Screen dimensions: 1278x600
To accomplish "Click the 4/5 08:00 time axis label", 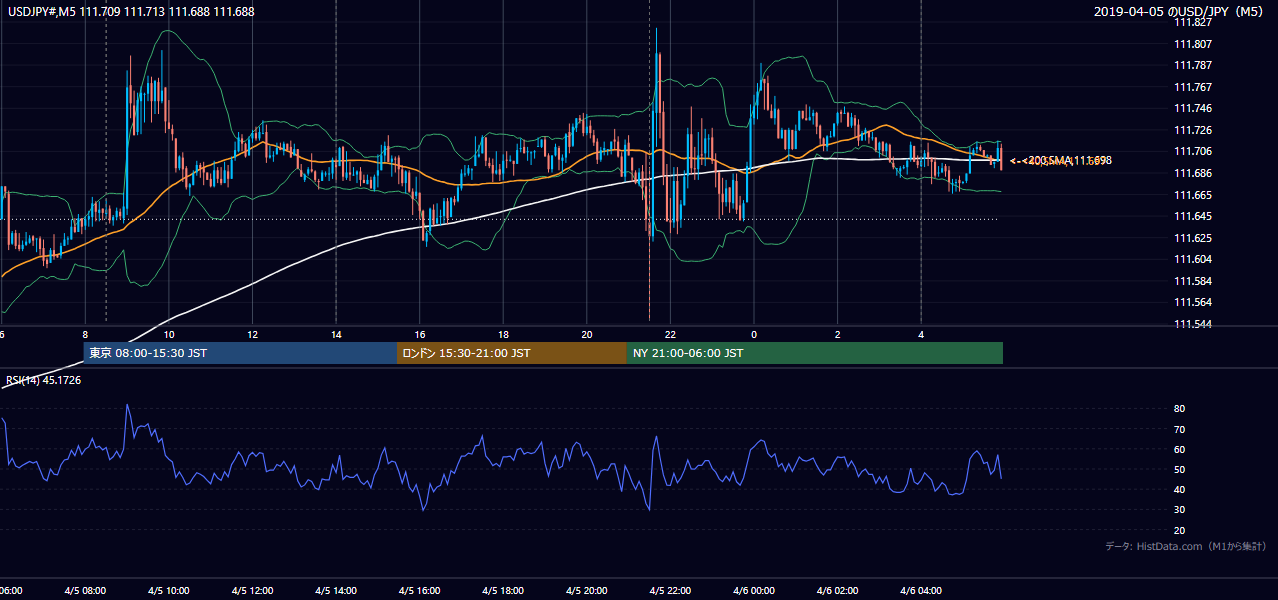I will tap(86, 591).
